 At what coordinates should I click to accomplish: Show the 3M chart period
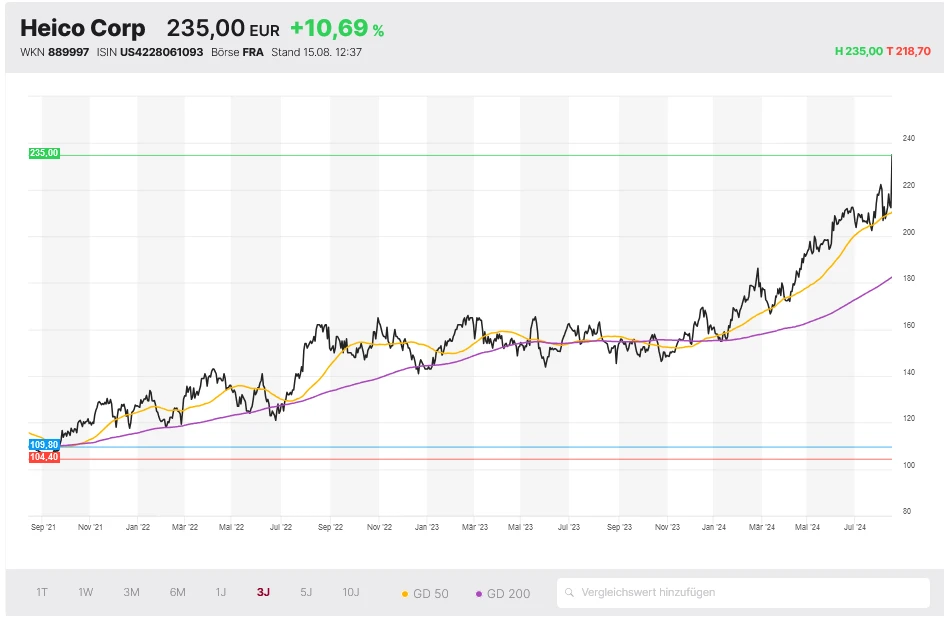[131, 592]
